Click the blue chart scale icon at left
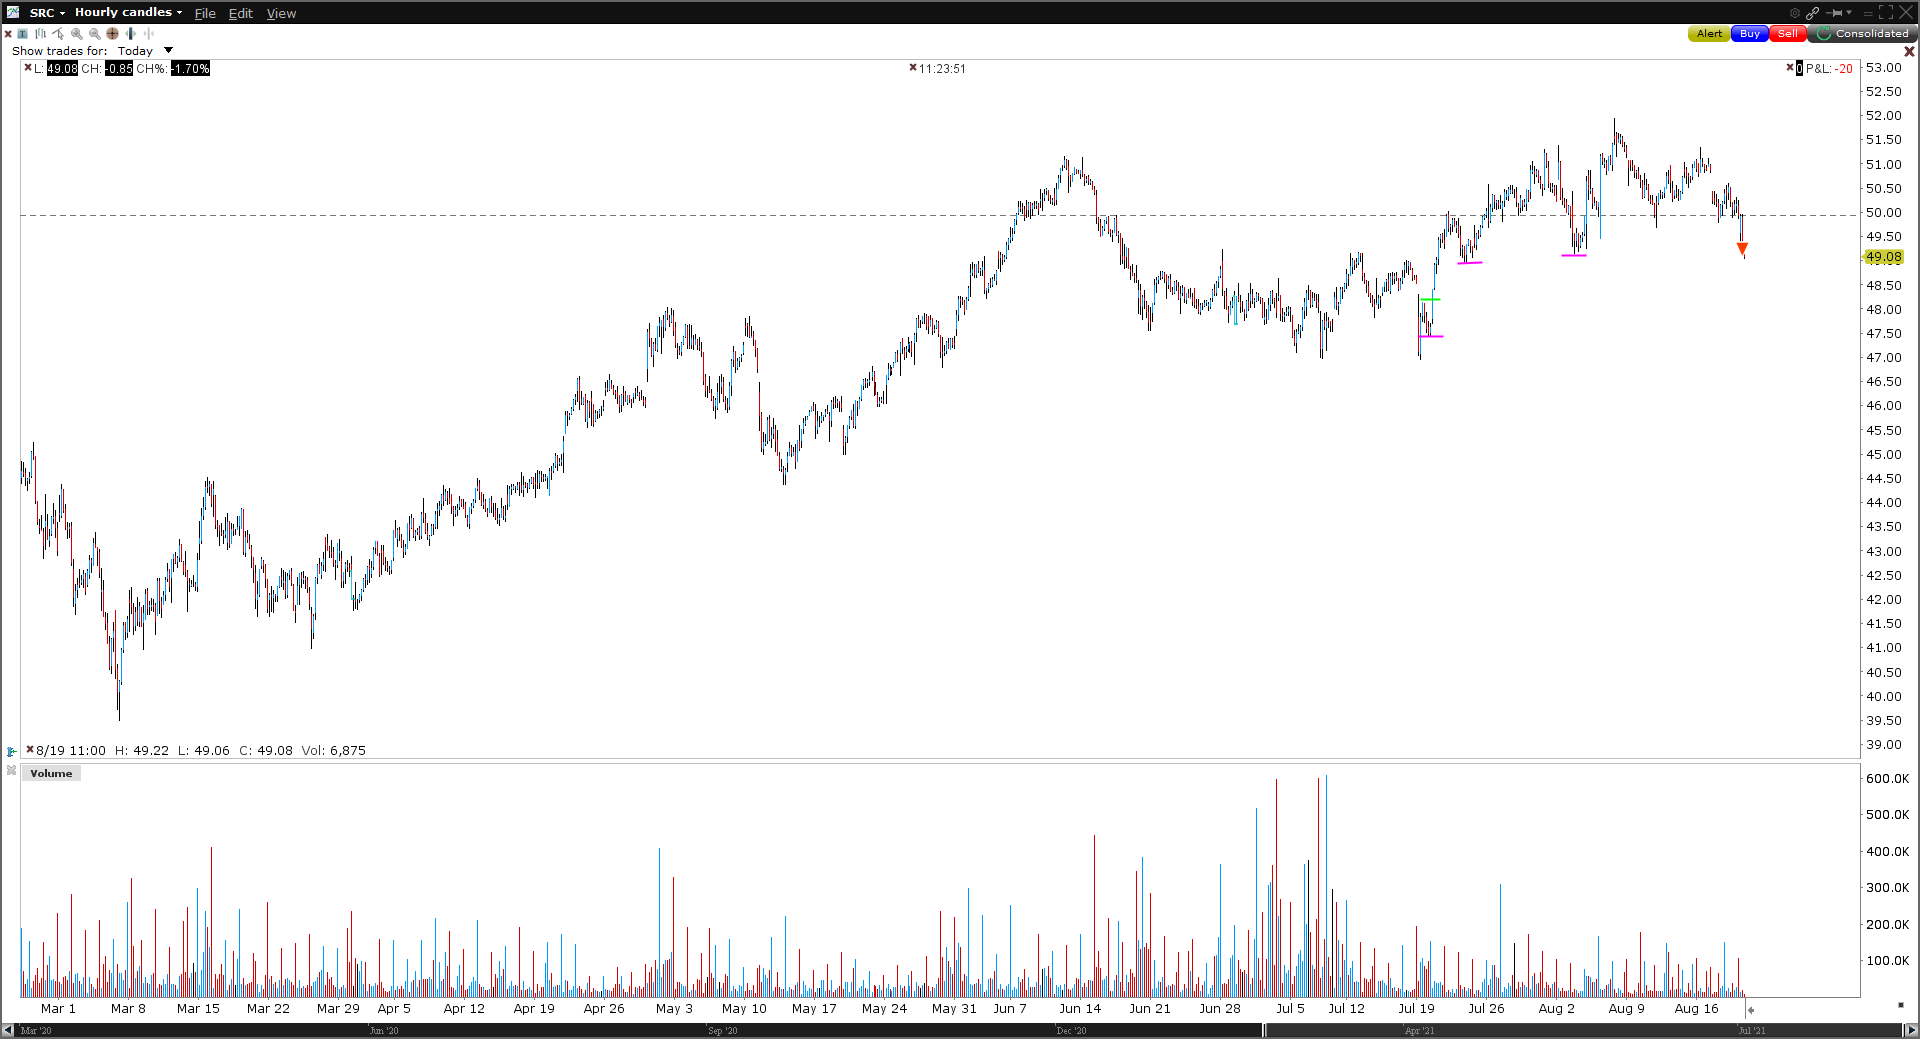Viewport: 1920px width, 1039px height. click(11, 751)
